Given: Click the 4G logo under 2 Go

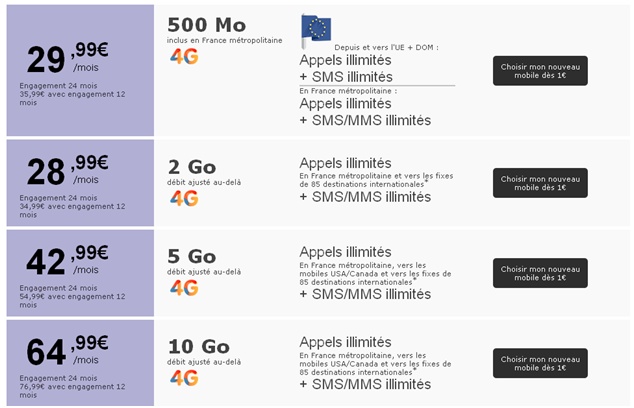Looking at the screenshot, I should coord(184,198).
